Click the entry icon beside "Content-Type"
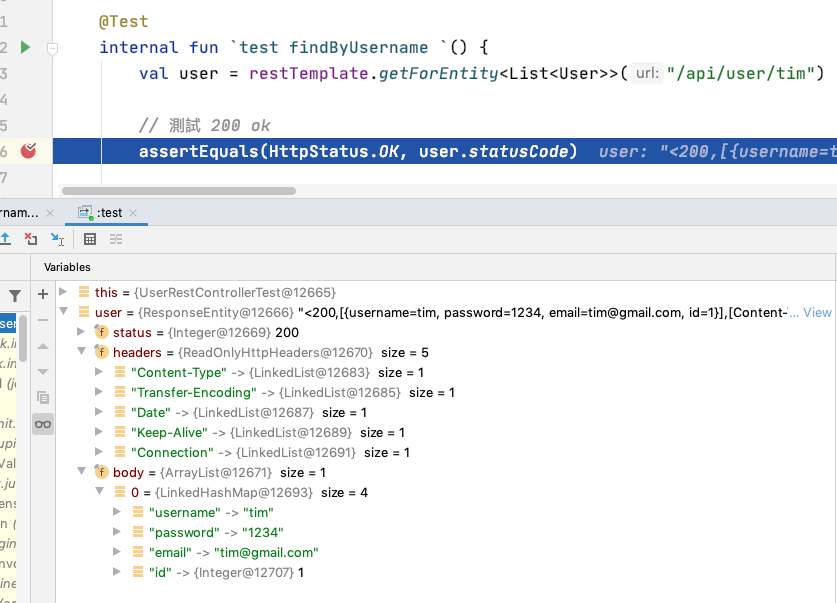The image size is (837, 603). click(x=120, y=371)
